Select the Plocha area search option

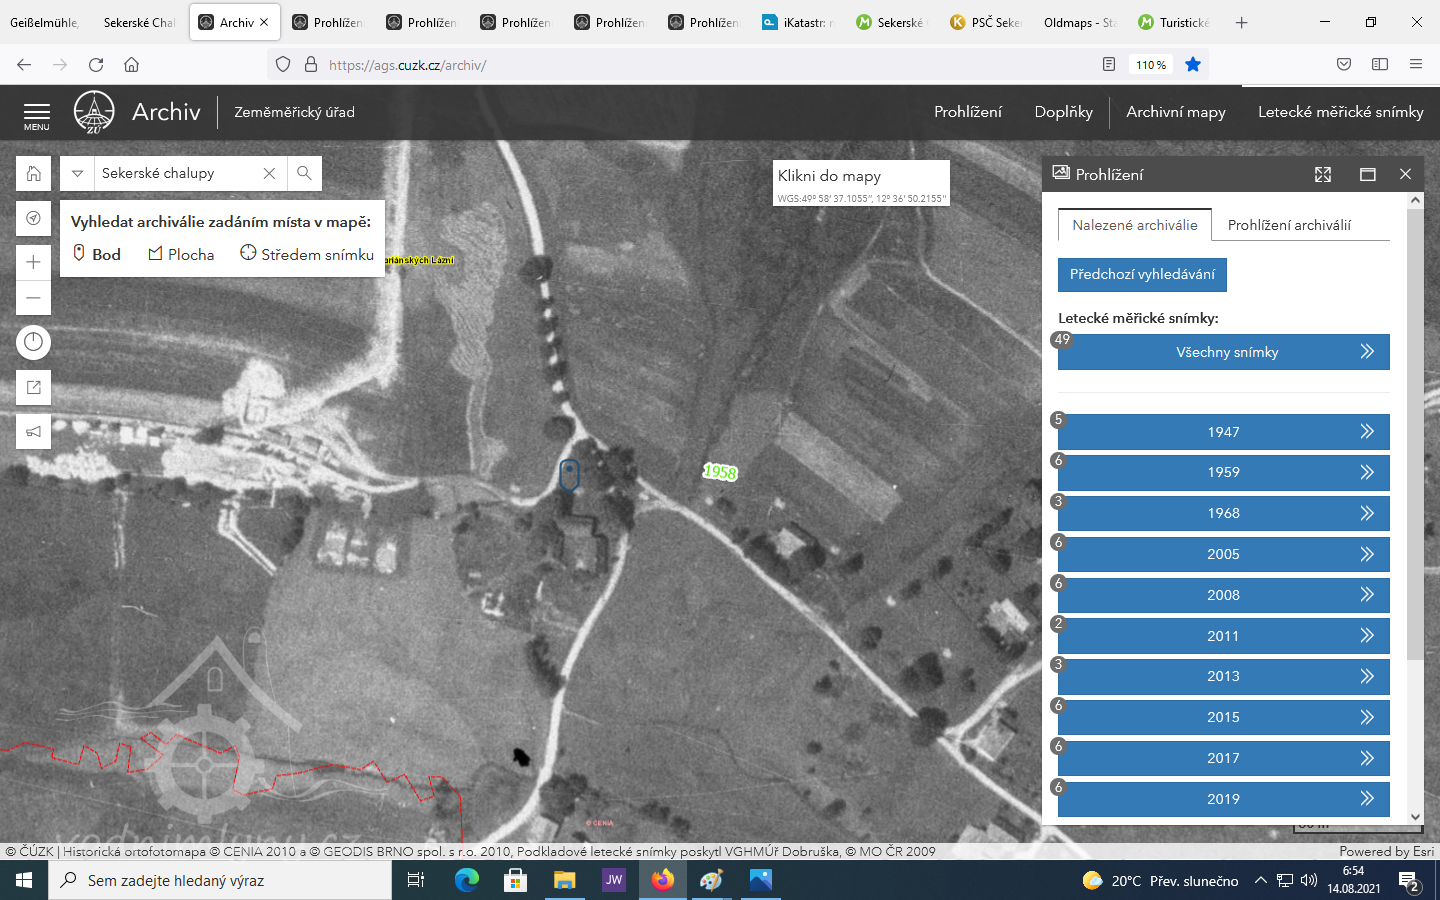(181, 254)
